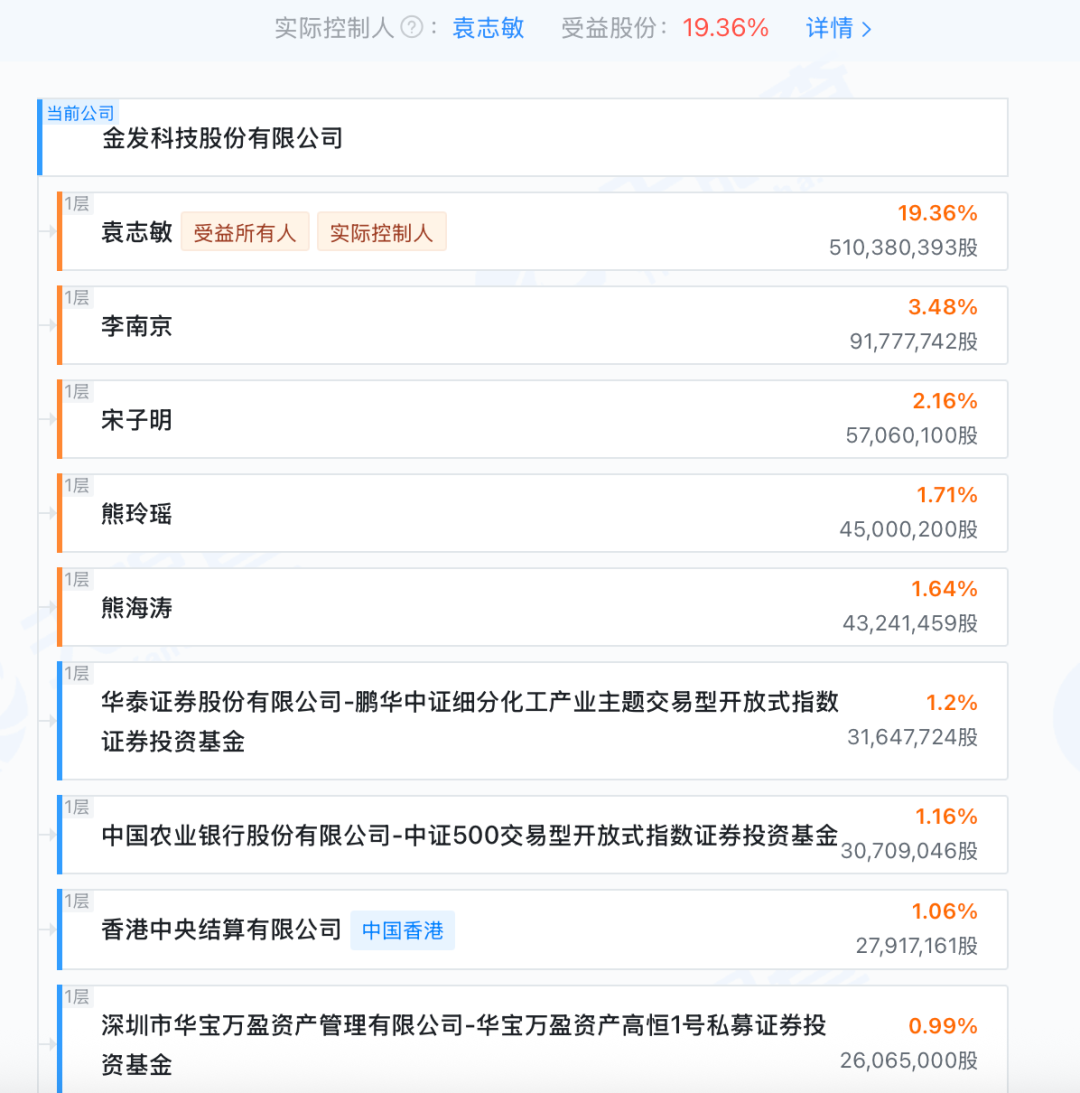1080x1093 pixels.
Task: Click the 实际控制人 tag on the 袁志敏 row
Action: 381,232
